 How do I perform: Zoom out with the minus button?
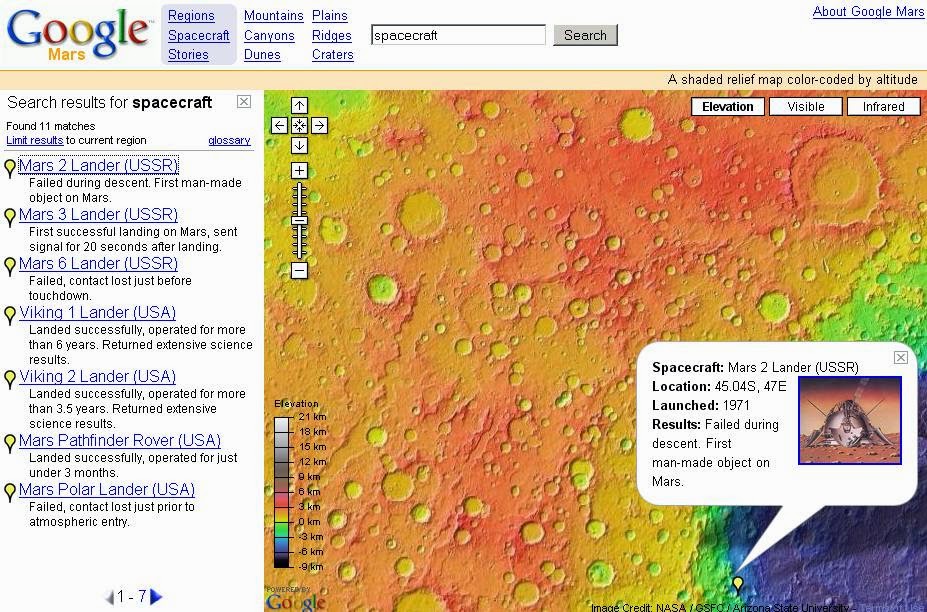point(299,271)
